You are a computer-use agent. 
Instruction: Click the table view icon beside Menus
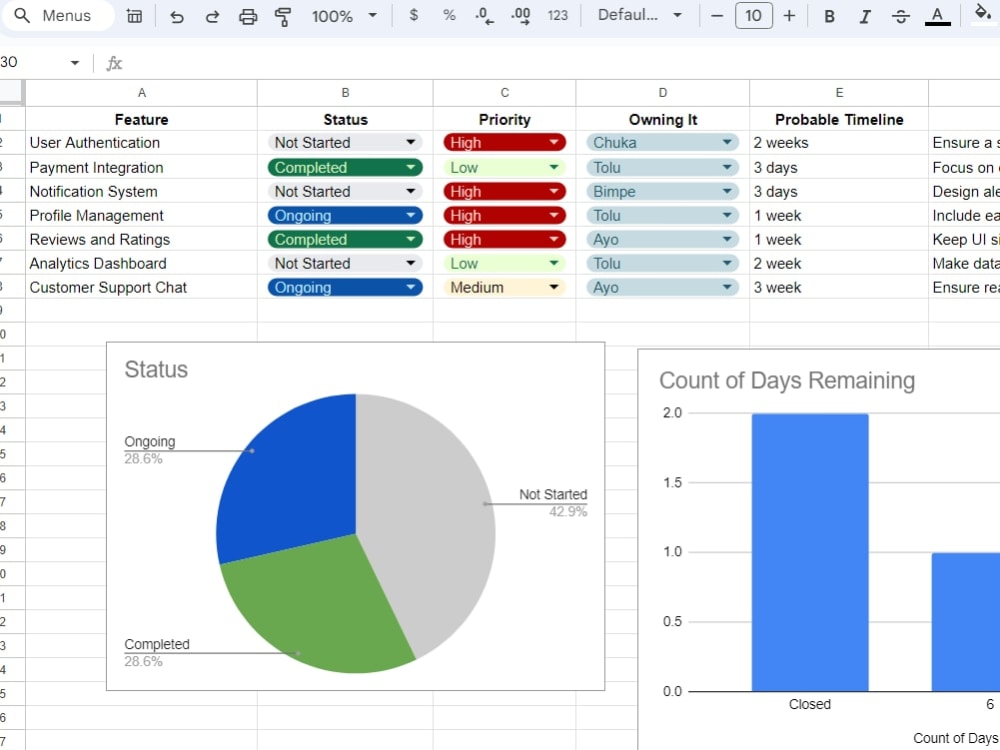click(x=135, y=16)
